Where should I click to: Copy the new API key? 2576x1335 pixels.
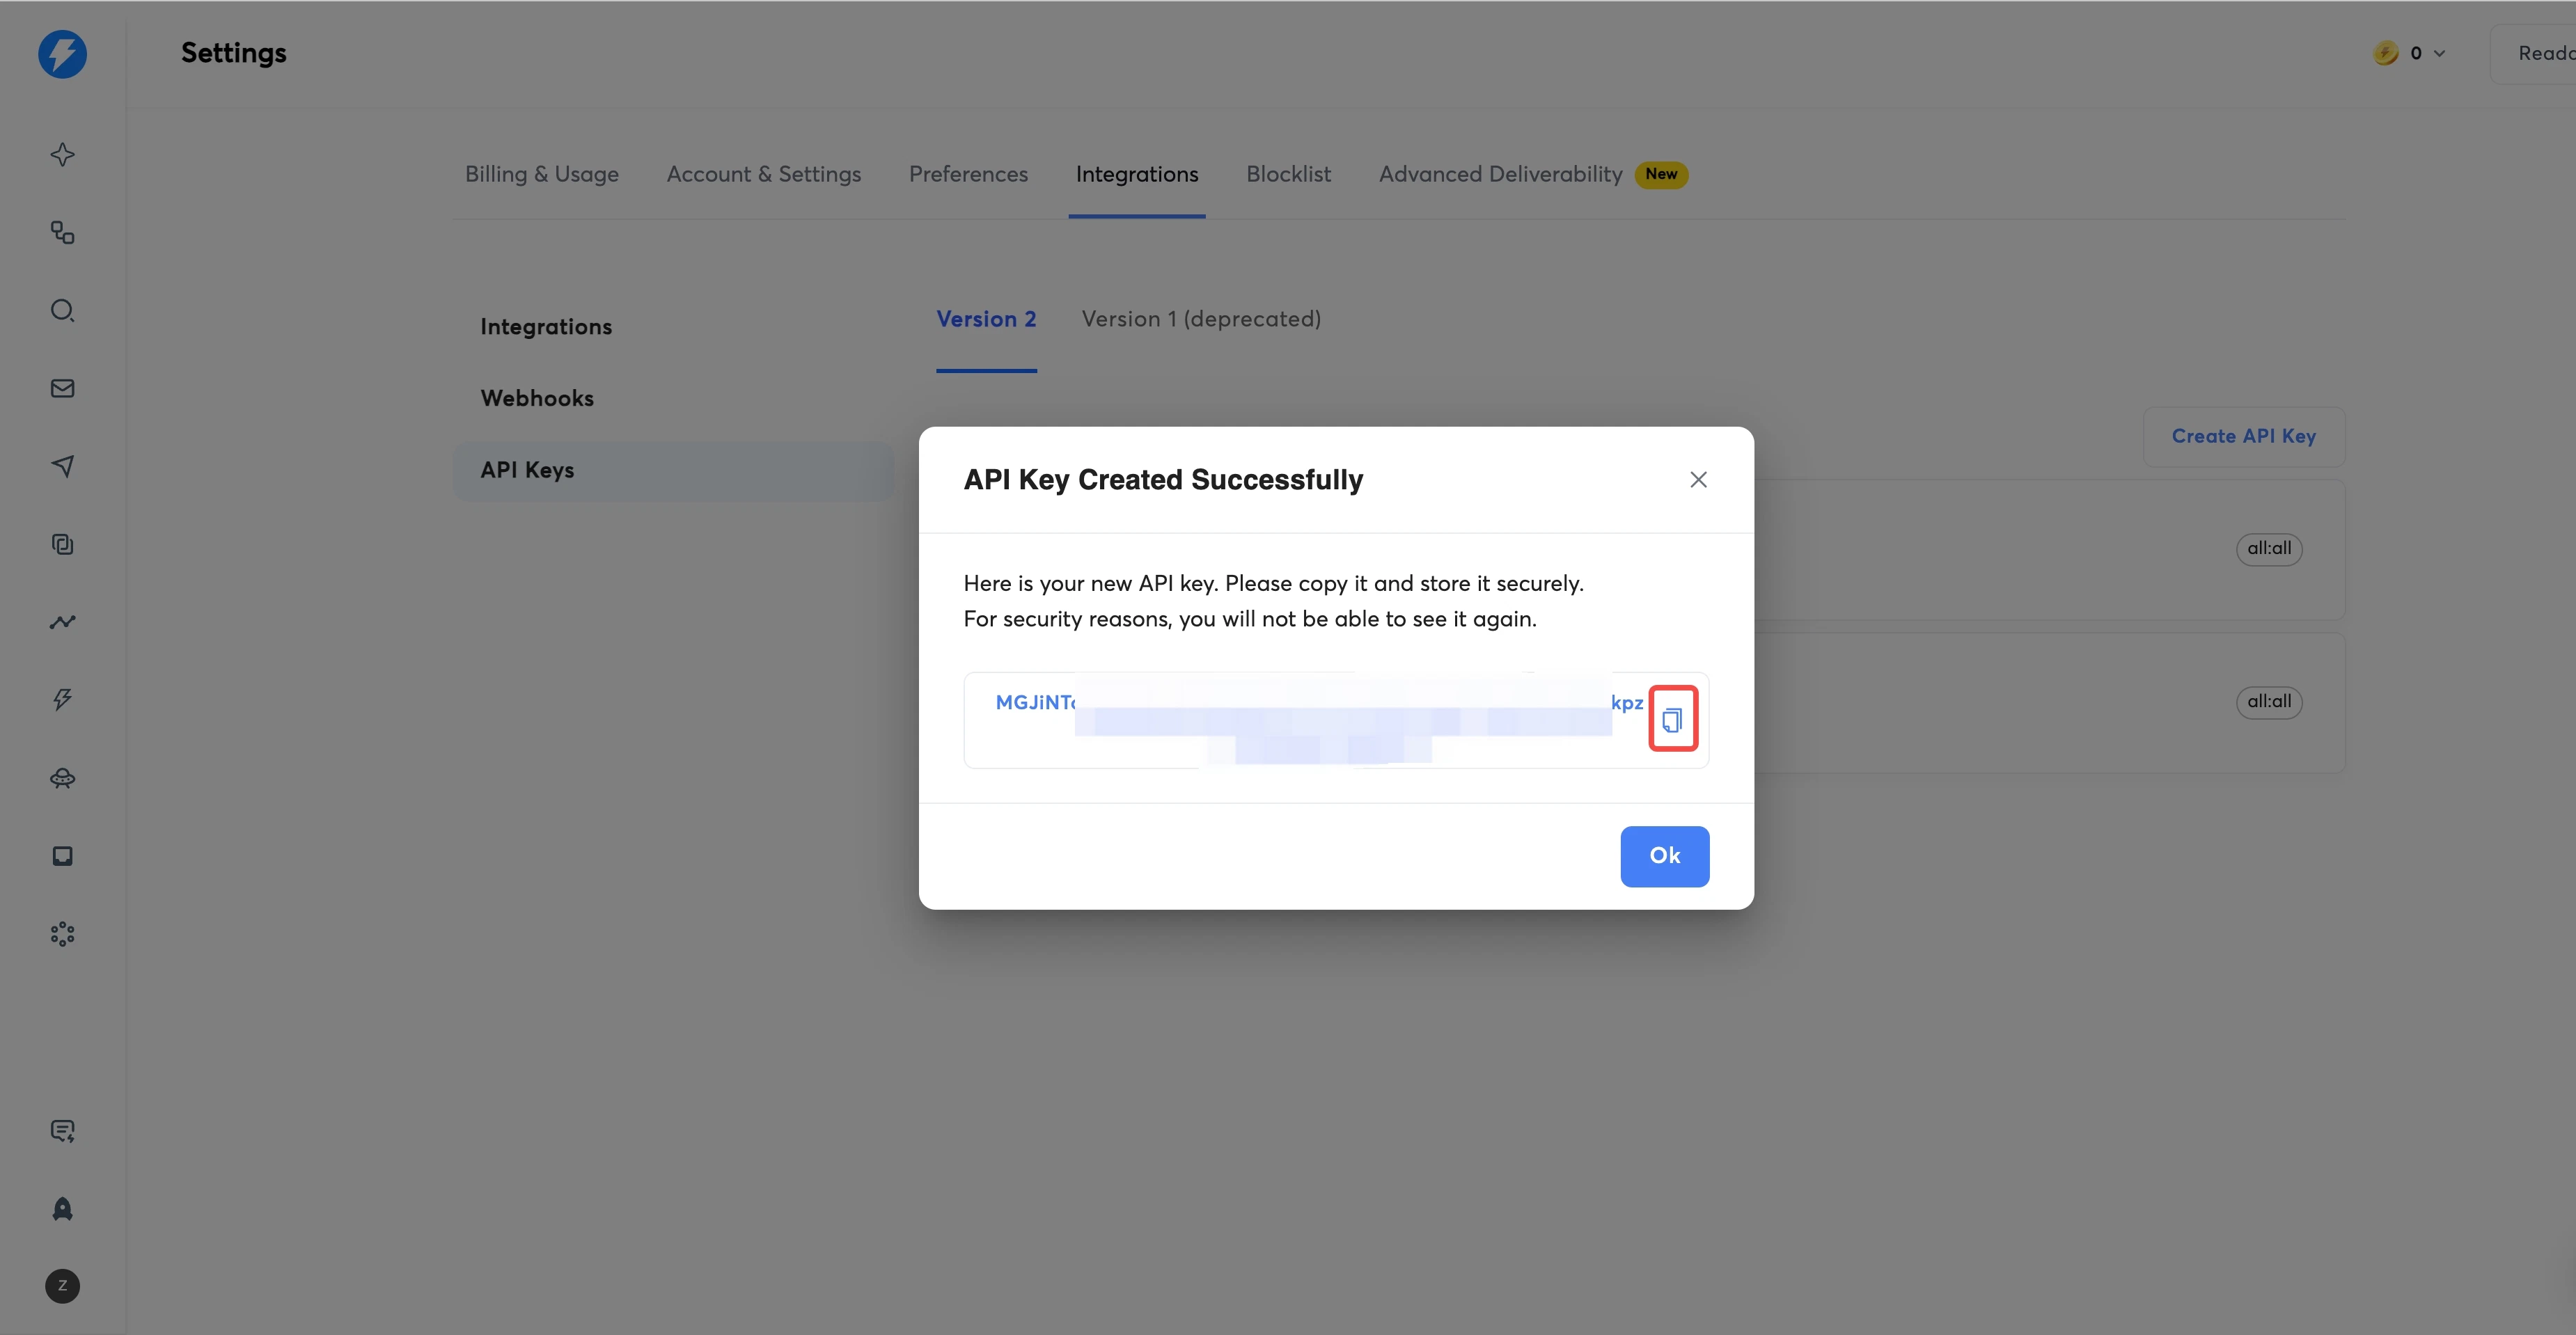click(x=1673, y=717)
